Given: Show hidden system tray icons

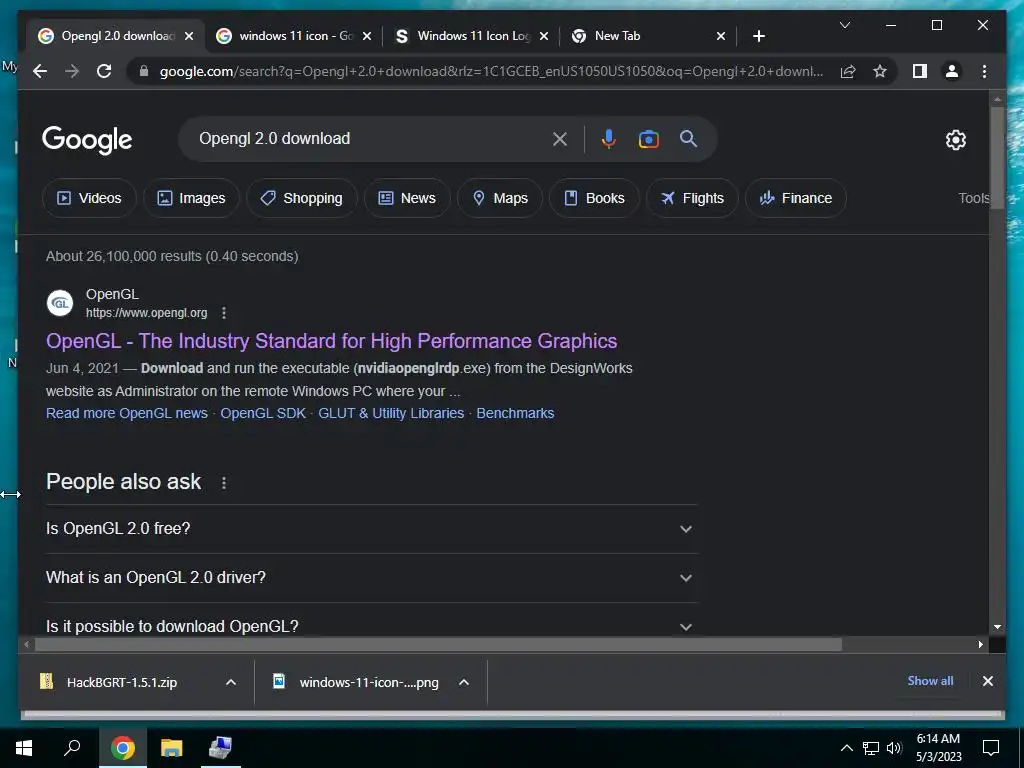Looking at the screenshot, I should point(846,748).
